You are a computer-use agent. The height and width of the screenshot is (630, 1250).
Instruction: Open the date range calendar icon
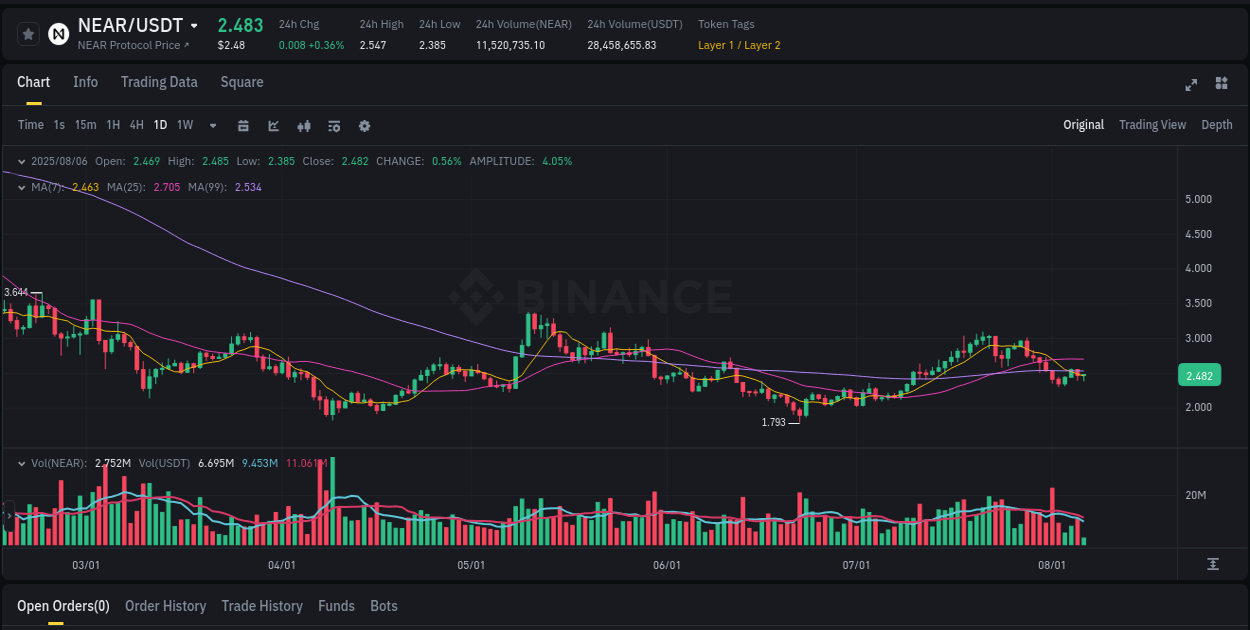243,125
